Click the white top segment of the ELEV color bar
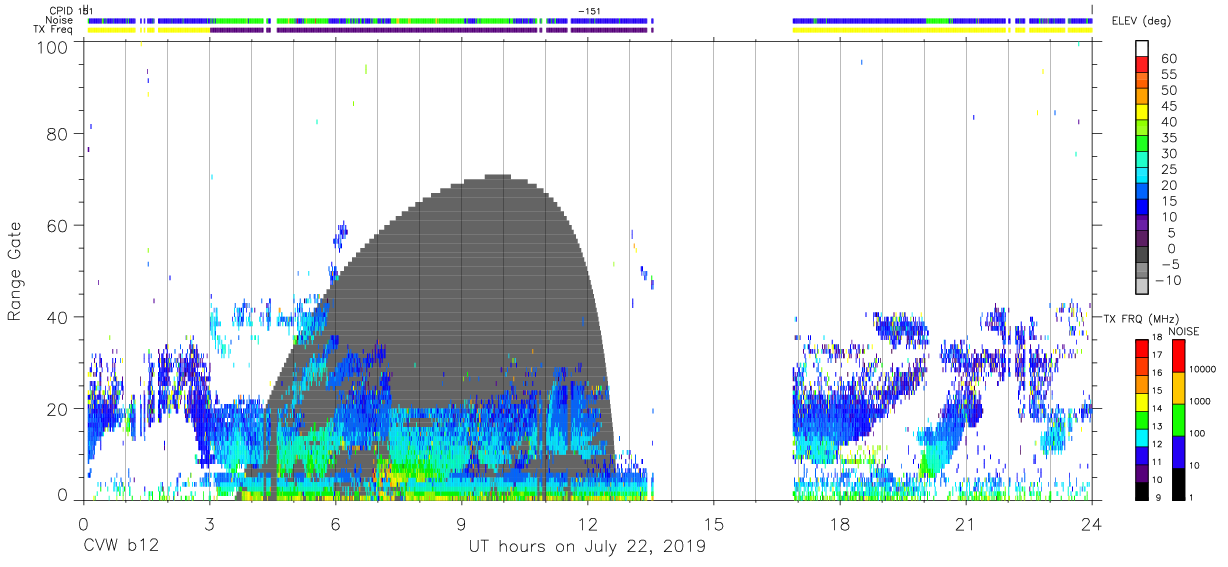The width and height of the screenshot is (1228, 567). tap(1143, 49)
